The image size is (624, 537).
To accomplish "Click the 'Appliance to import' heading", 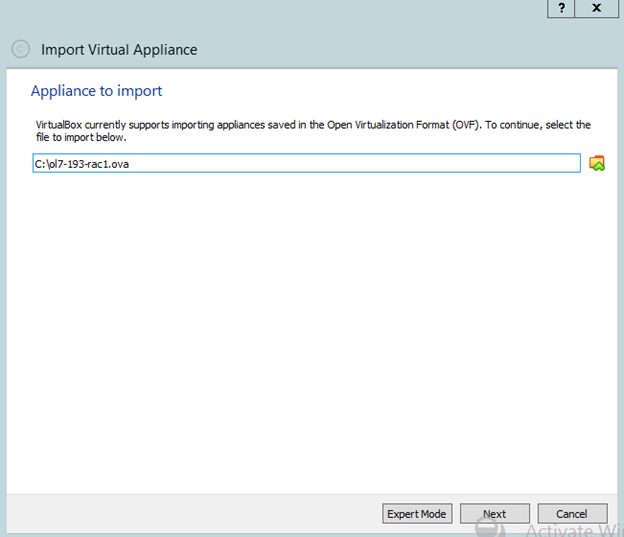I will (97, 91).
